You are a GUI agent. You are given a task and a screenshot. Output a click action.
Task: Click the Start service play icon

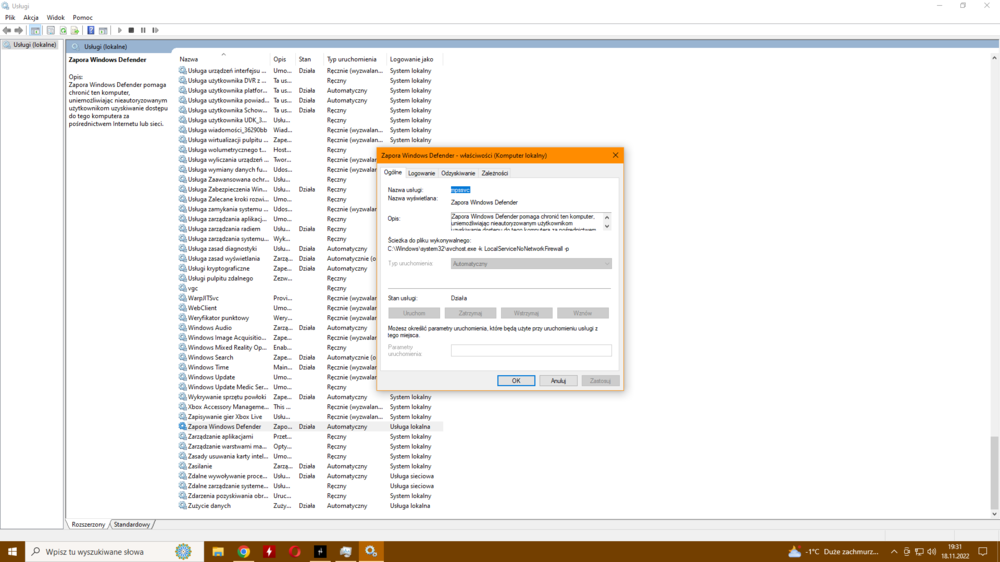pyautogui.click(x=119, y=30)
